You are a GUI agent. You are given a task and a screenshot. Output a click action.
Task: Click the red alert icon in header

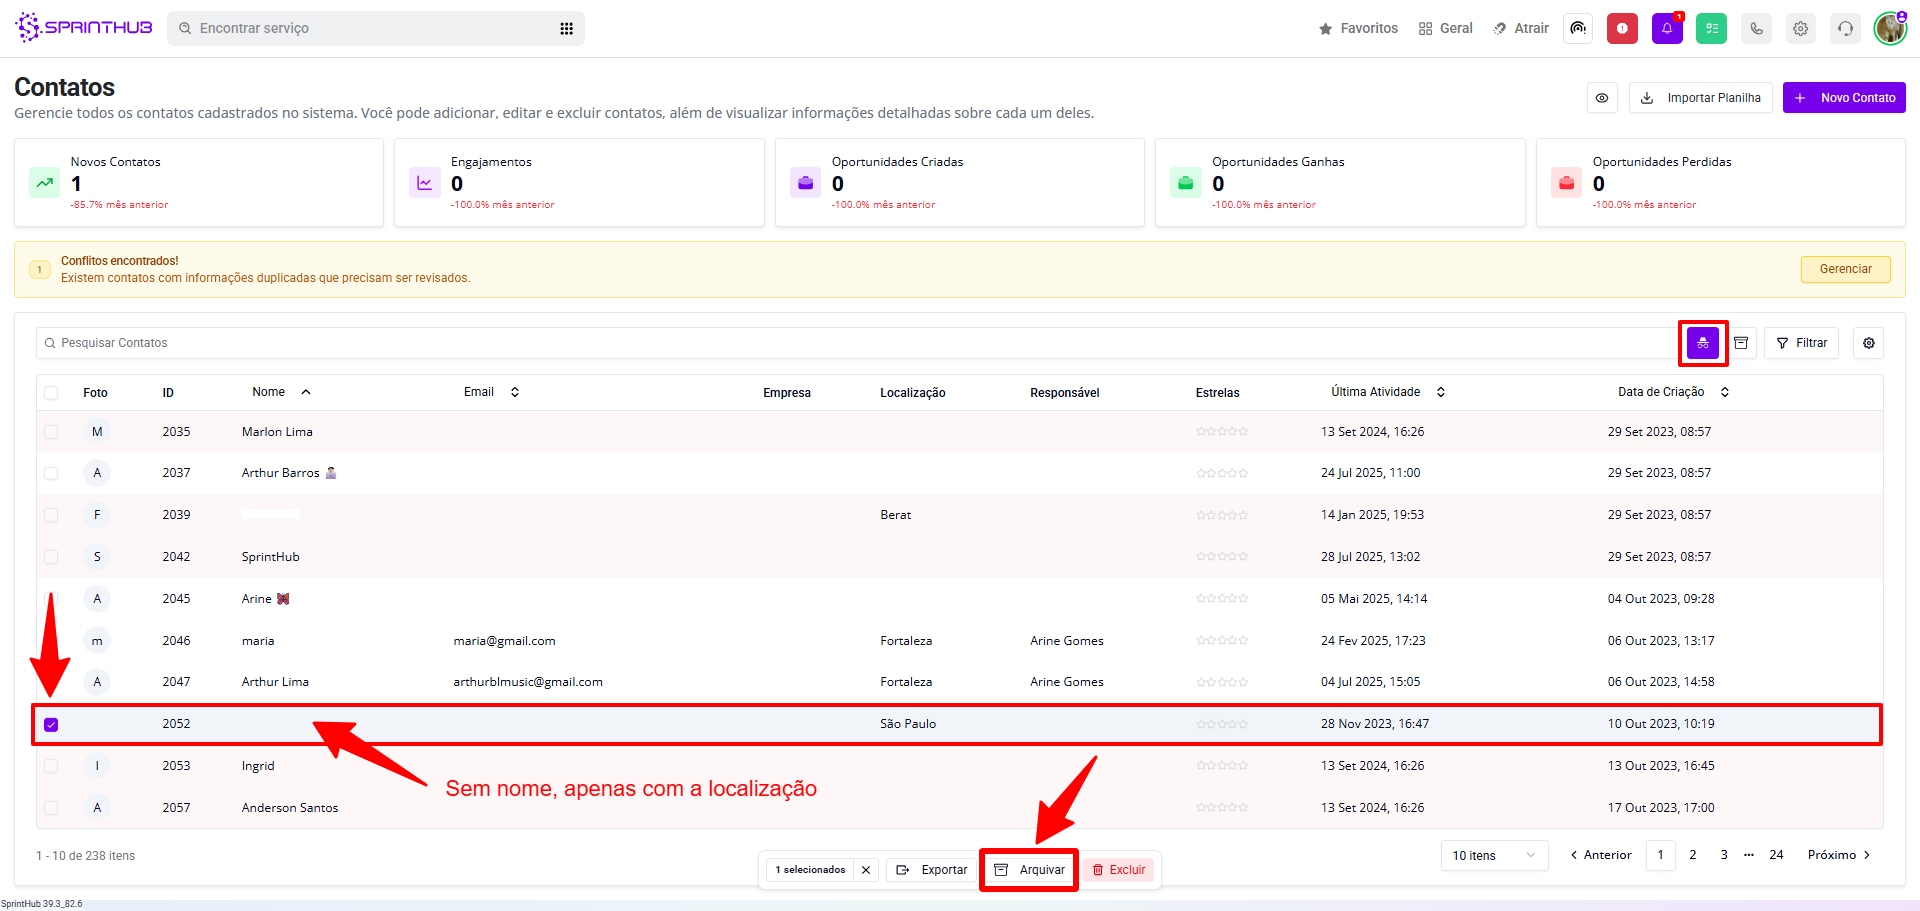(1622, 29)
